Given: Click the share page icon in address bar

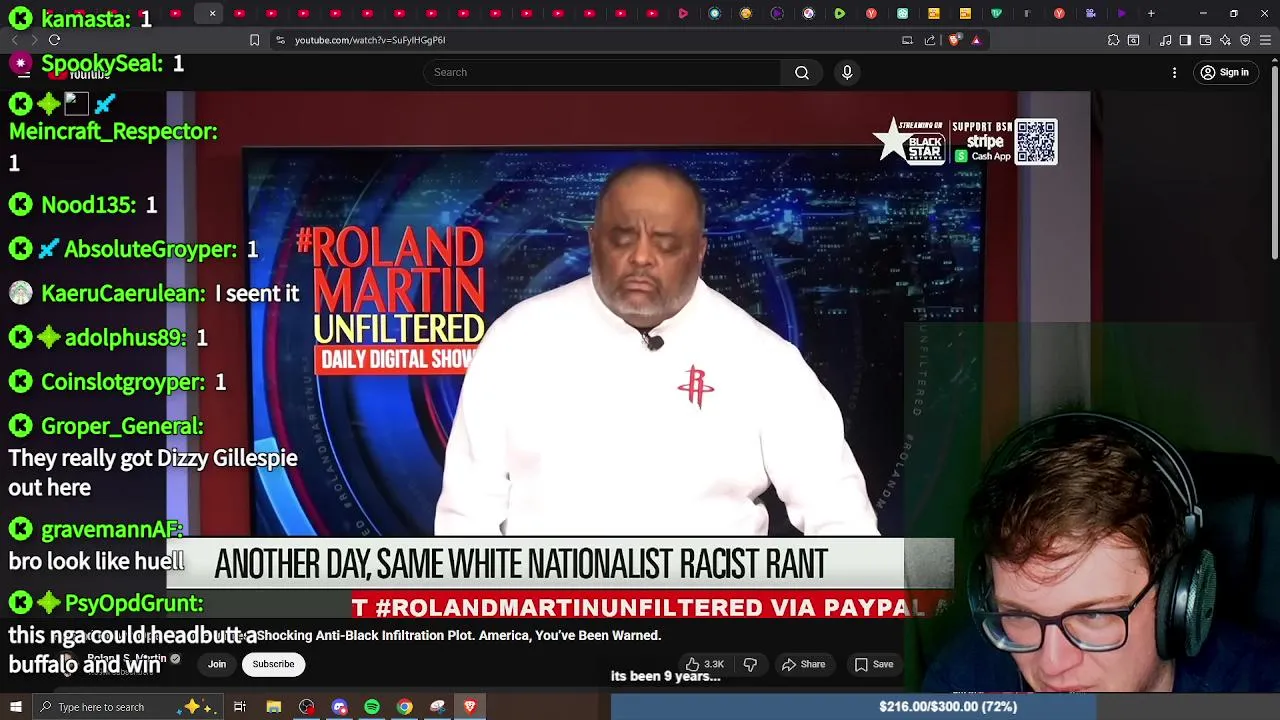Looking at the screenshot, I should (930, 40).
